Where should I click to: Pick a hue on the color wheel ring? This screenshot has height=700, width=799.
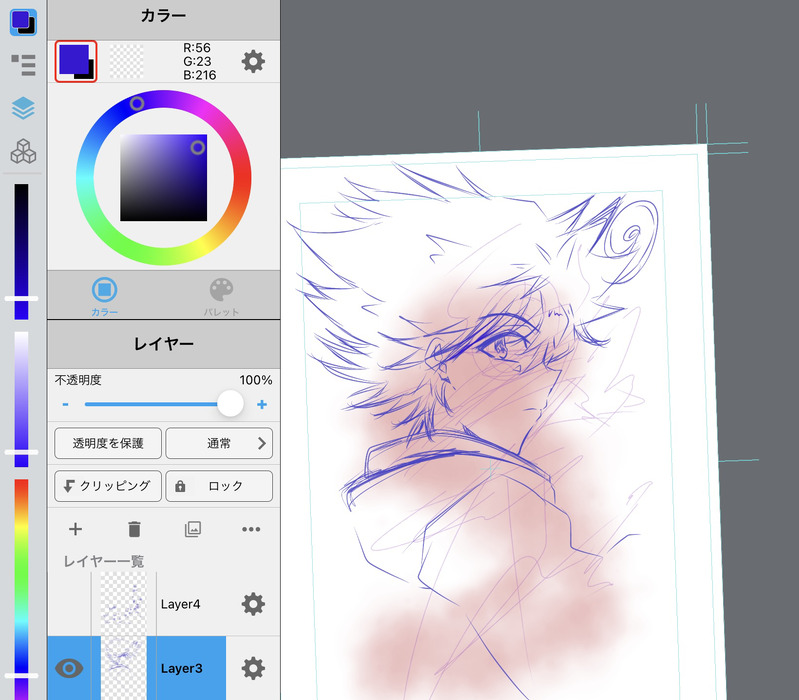click(x=164, y=177)
